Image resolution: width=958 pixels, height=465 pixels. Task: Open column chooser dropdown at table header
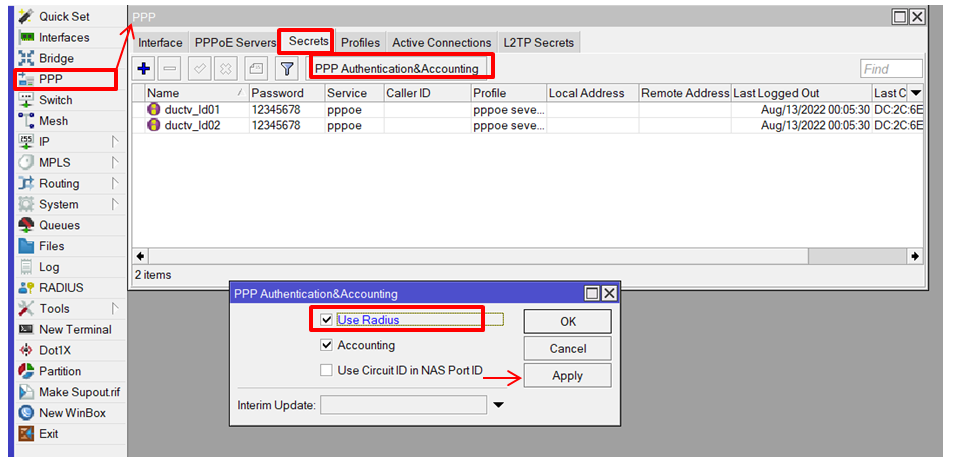point(915,93)
